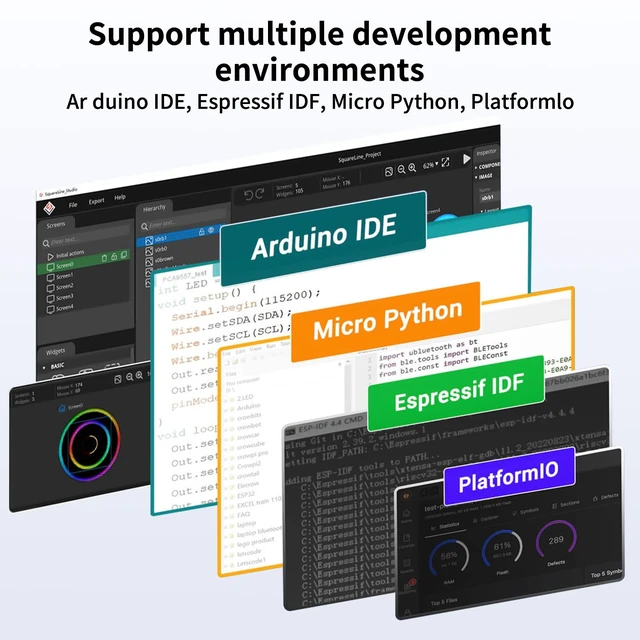
Task: Collapse the BASIC widgets group
Action: (53, 366)
